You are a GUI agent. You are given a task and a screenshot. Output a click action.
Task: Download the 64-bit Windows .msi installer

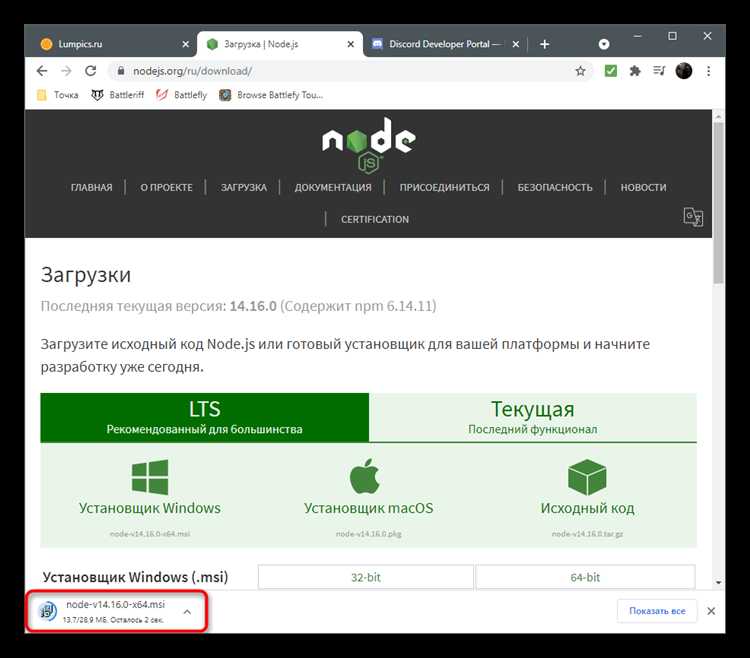(585, 577)
